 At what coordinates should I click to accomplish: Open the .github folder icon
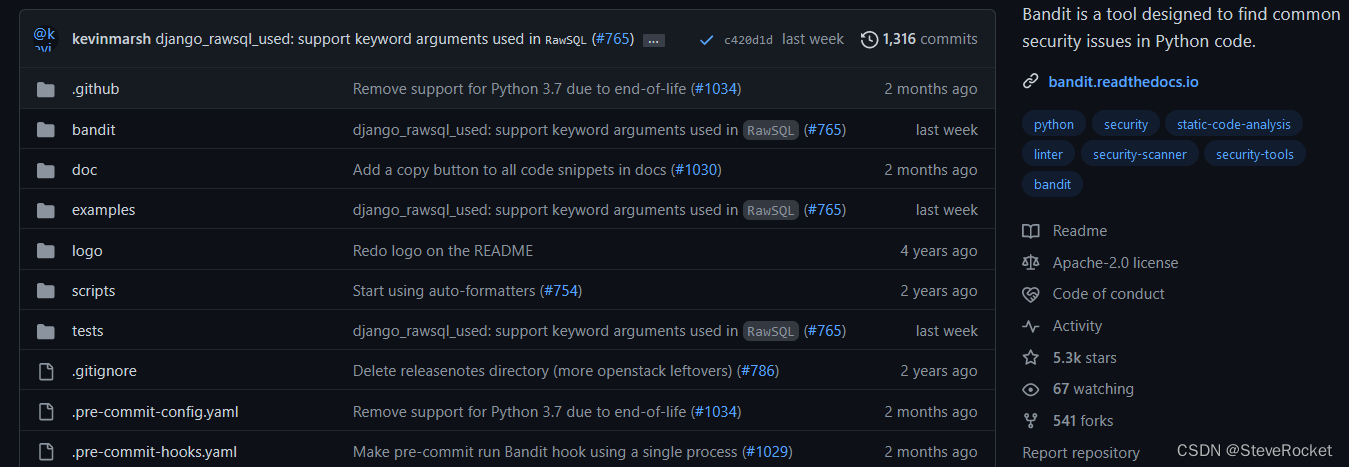point(45,89)
